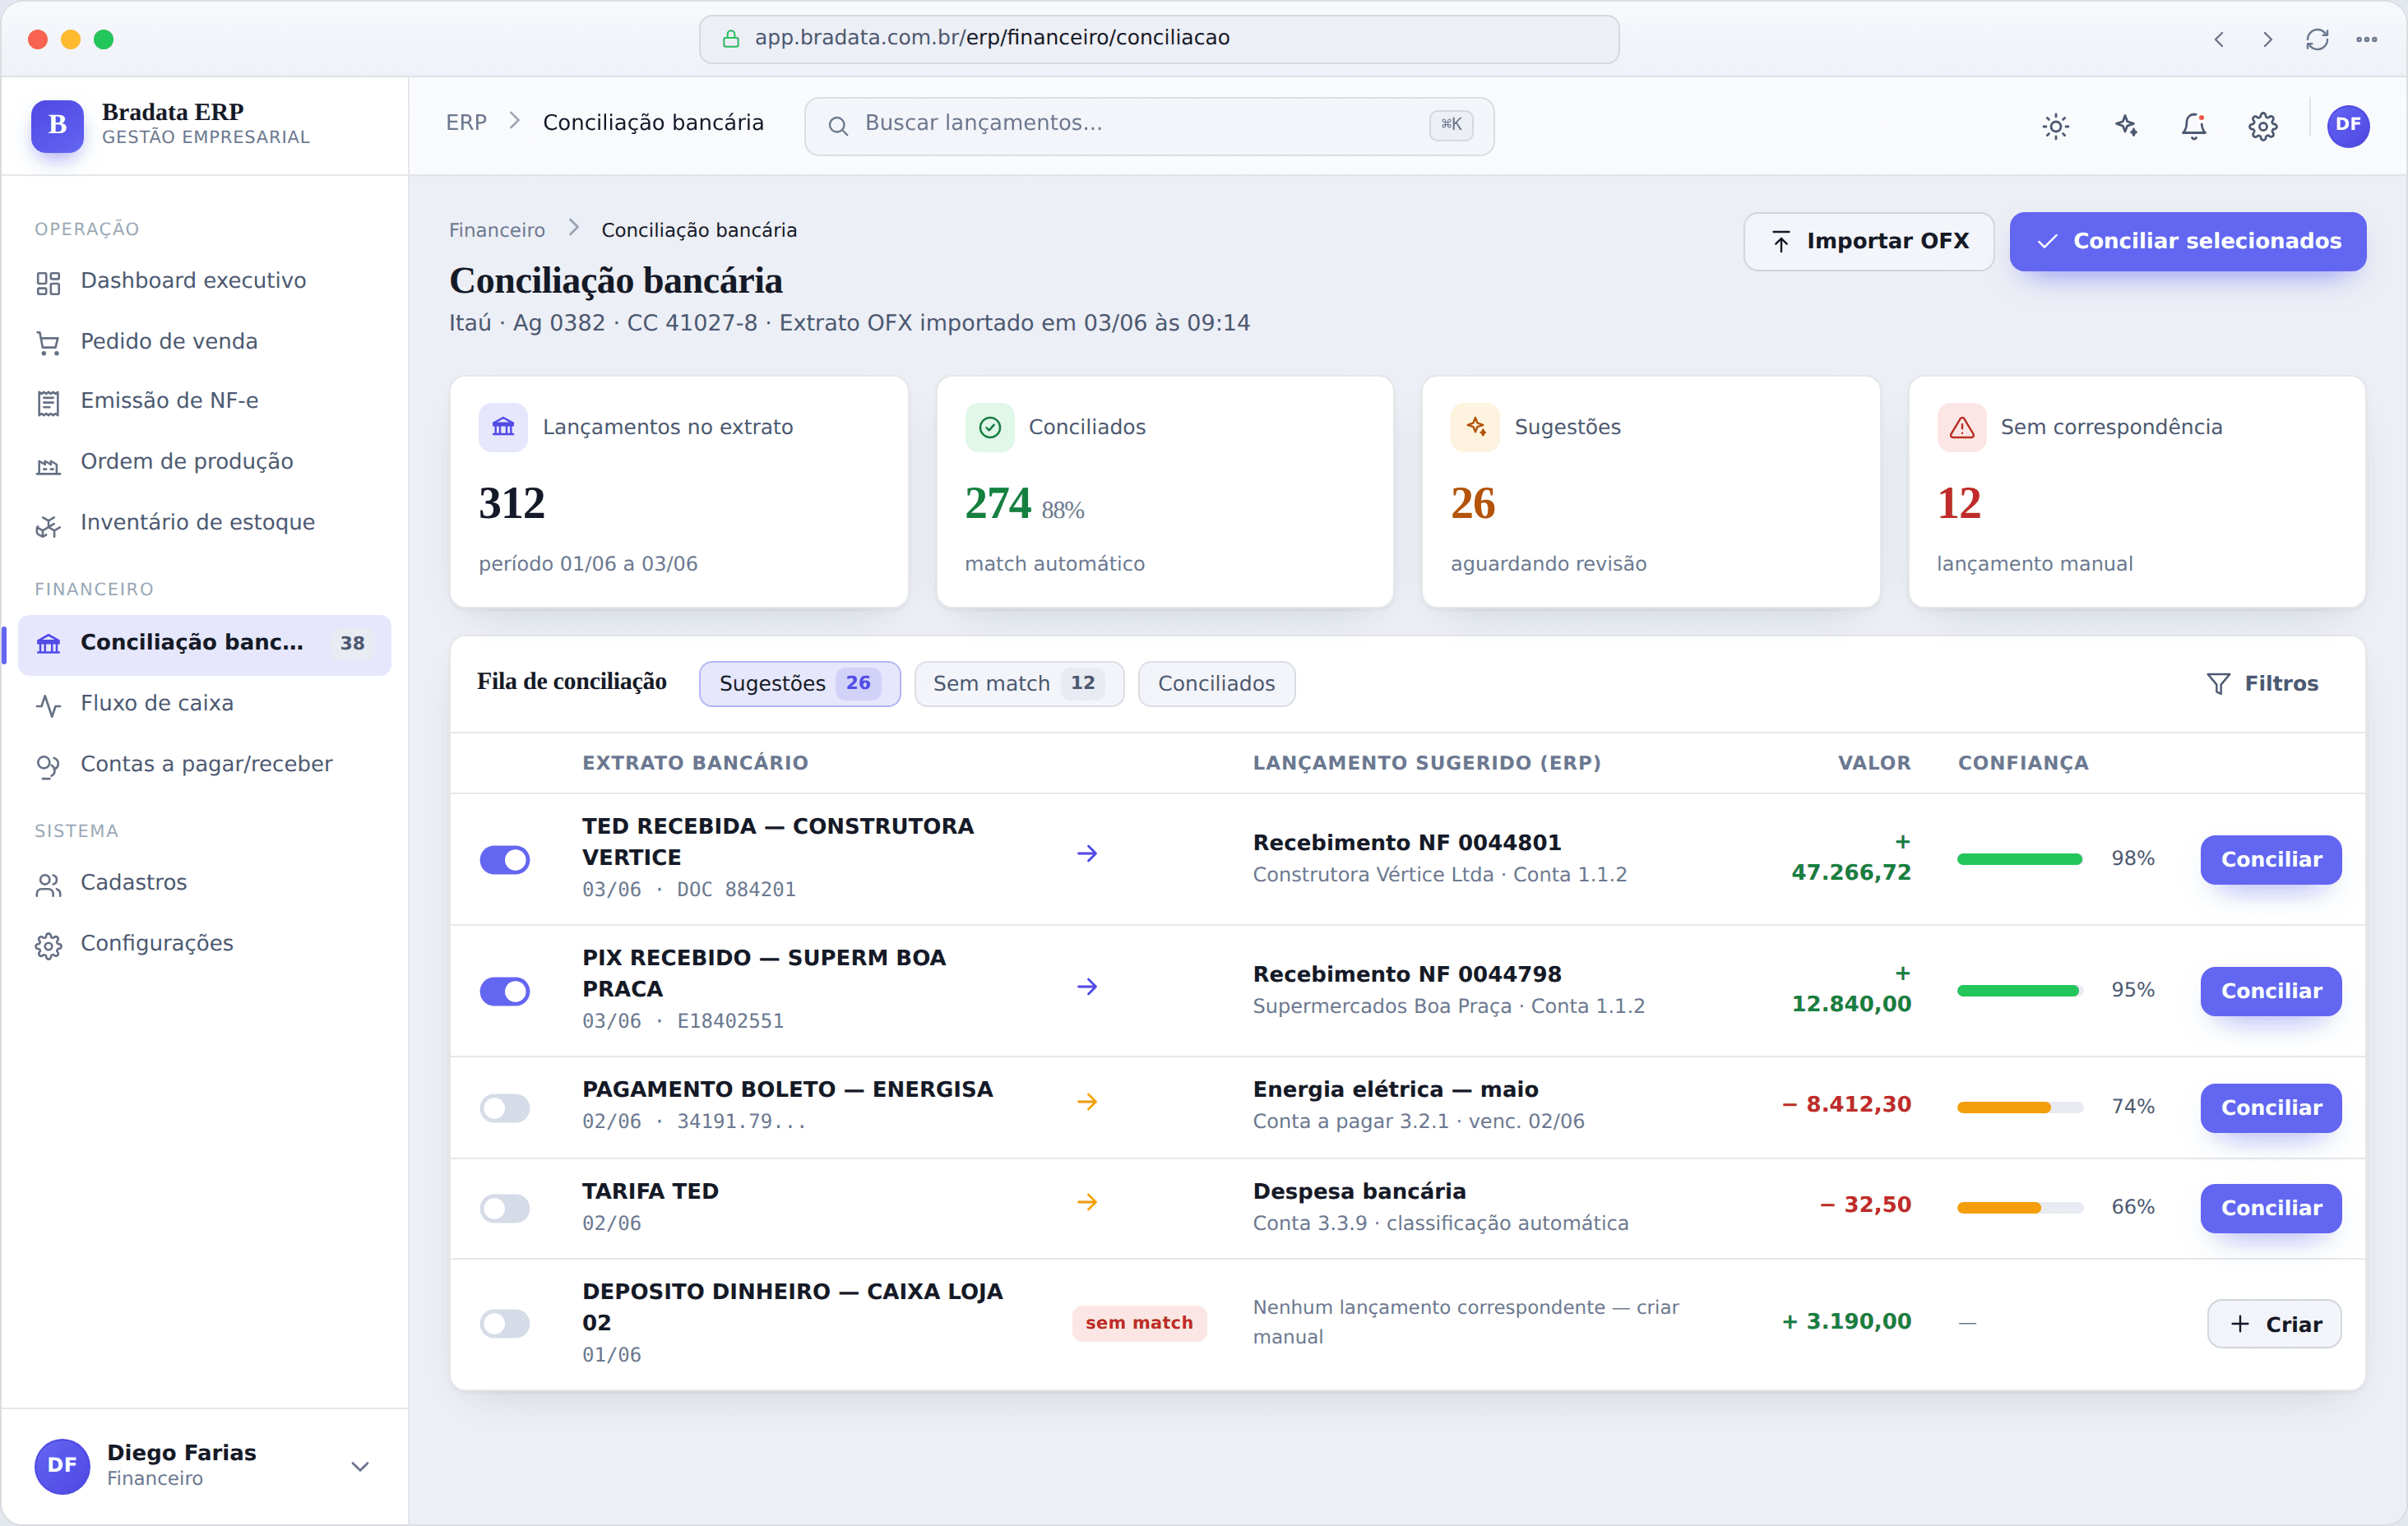The height and width of the screenshot is (1526, 2408).
Task: Click the sparkle icon on the Sugestões card
Action: coord(1475,428)
